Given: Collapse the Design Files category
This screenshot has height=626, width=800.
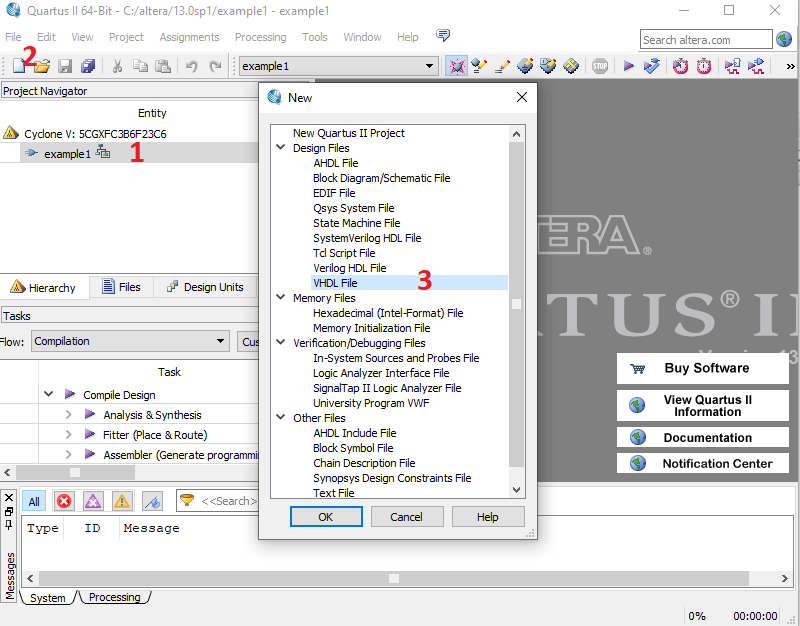Looking at the screenshot, I should [x=281, y=147].
